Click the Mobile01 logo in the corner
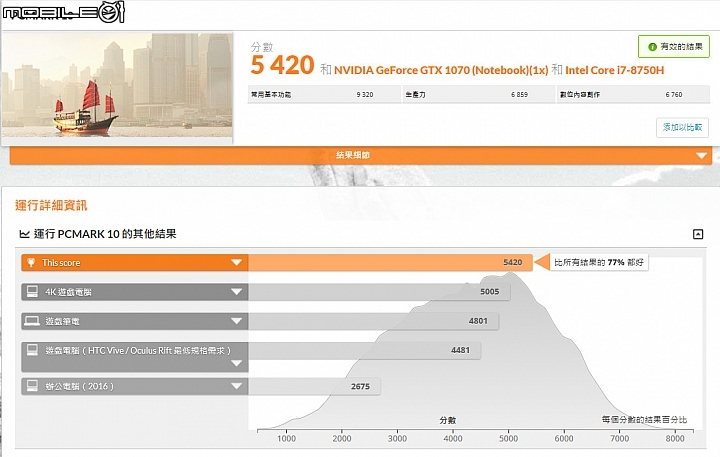720x457 pixels. (63, 12)
